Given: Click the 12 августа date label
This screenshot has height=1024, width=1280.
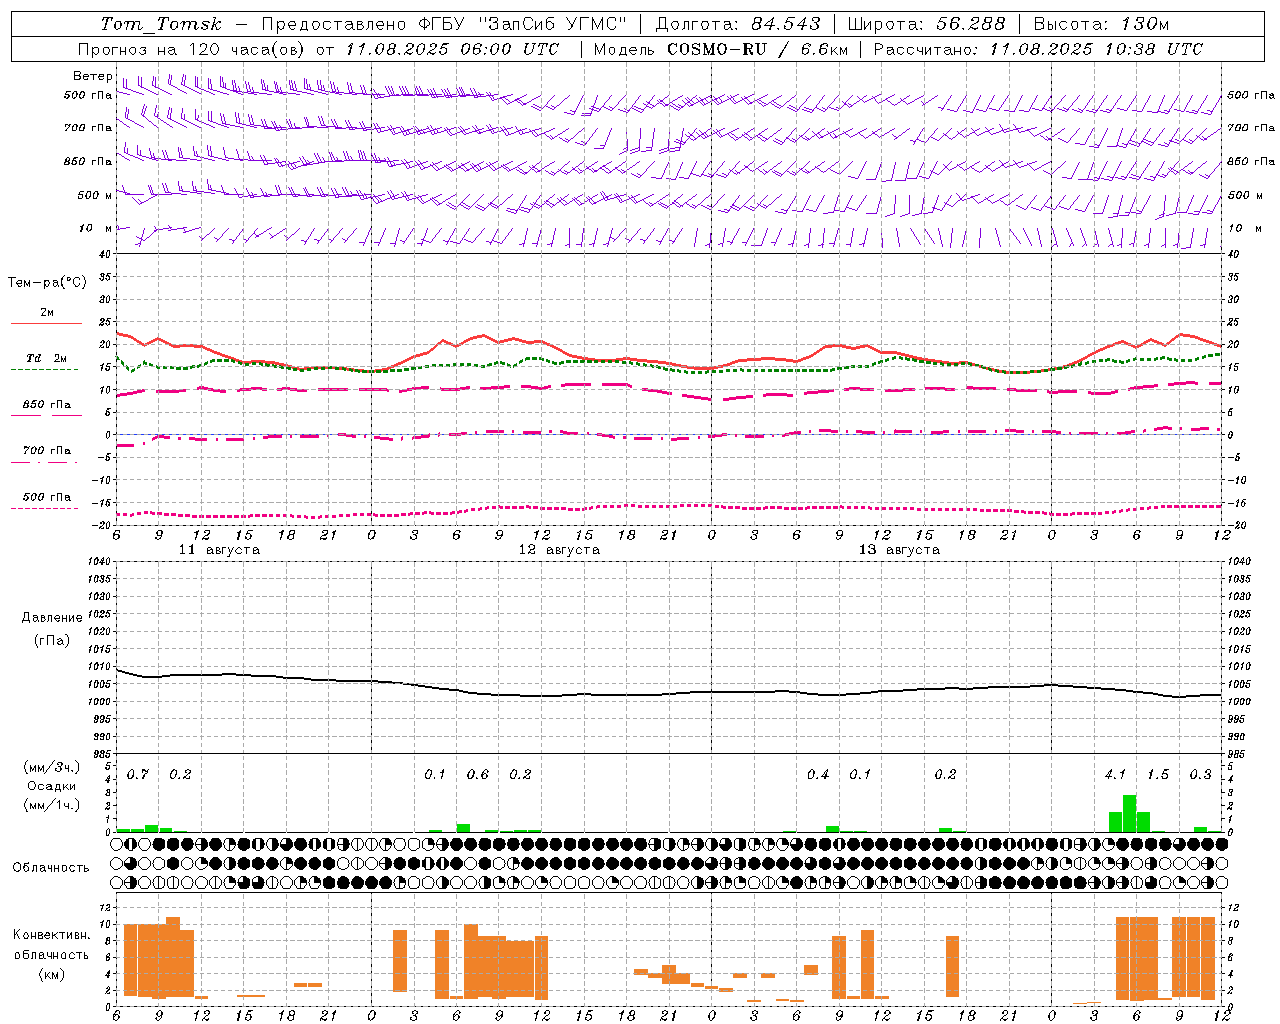Looking at the screenshot, I should coord(559,550).
